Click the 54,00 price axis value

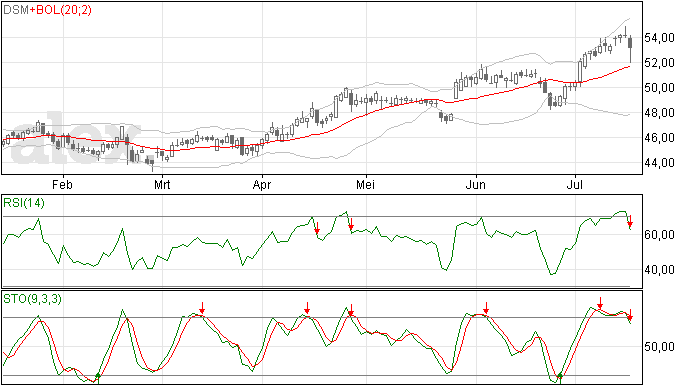tap(659, 38)
